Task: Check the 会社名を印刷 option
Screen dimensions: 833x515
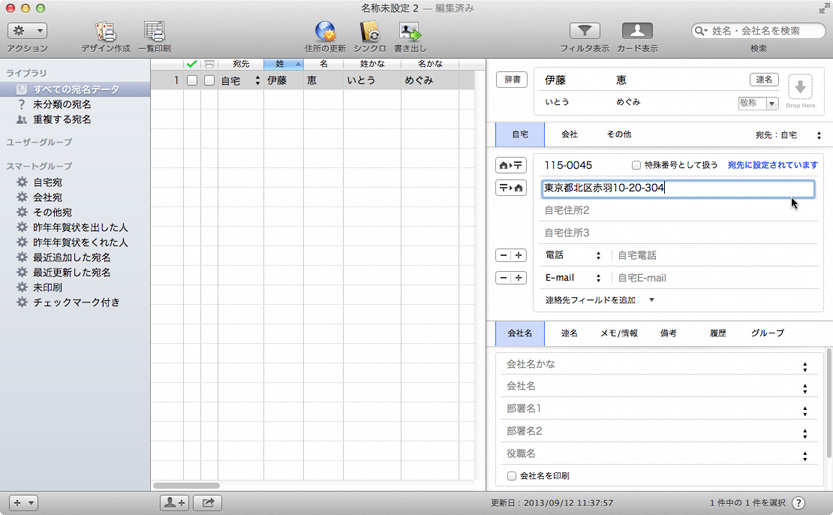Action: tap(512, 476)
